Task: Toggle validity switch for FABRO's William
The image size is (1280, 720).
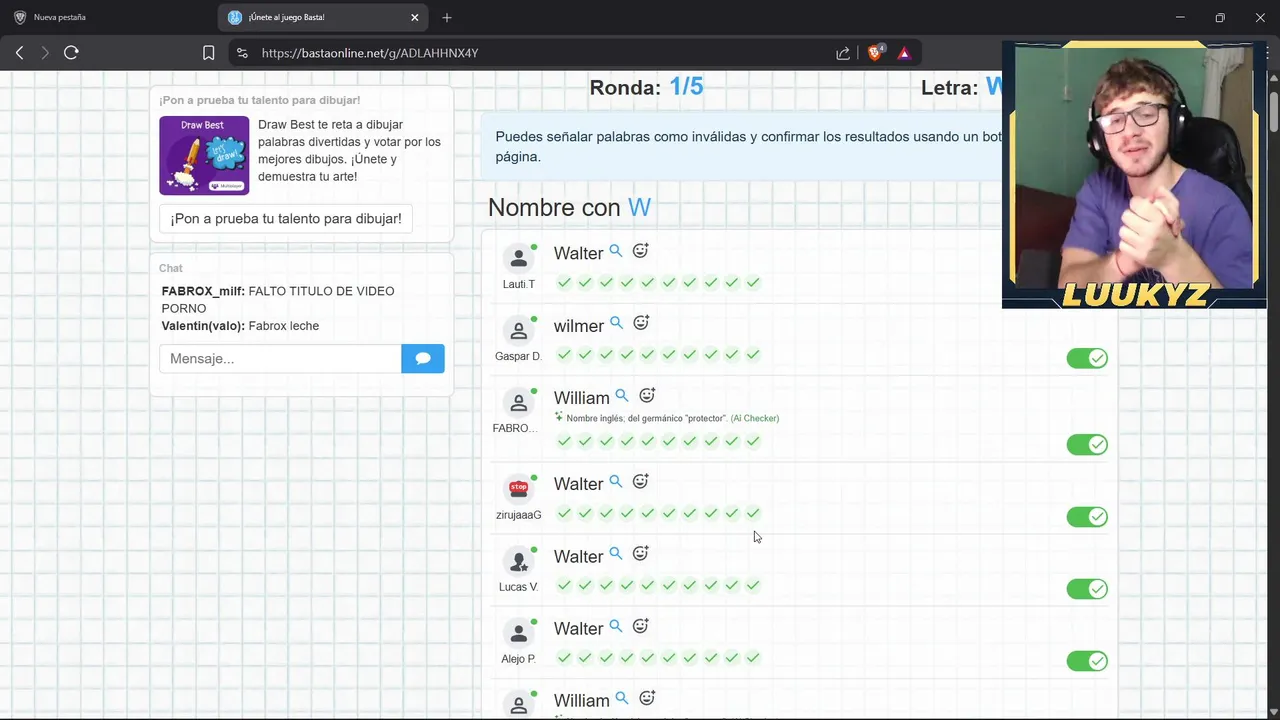Action: click(x=1087, y=444)
